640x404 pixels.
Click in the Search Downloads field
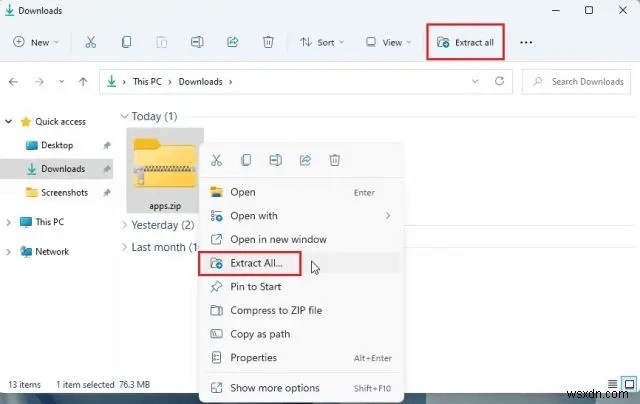576,82
